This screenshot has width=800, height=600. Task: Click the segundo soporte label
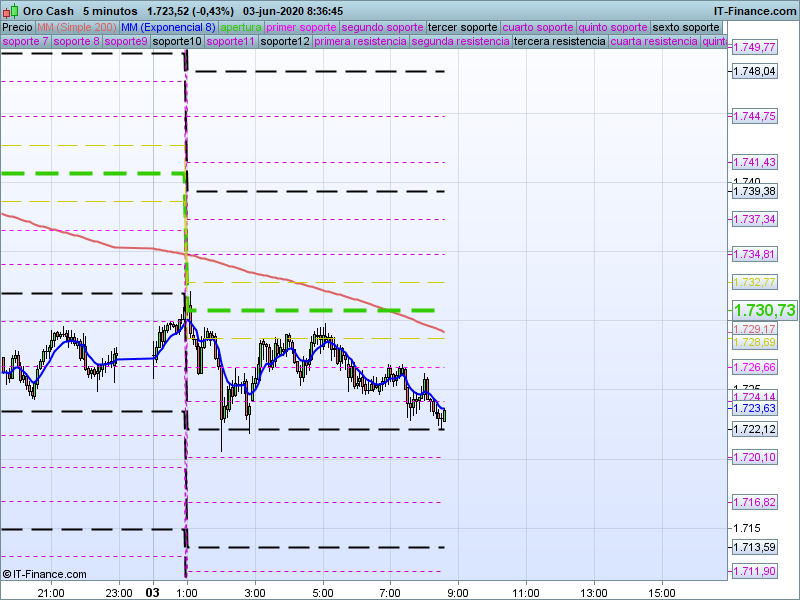click(382, 27)
